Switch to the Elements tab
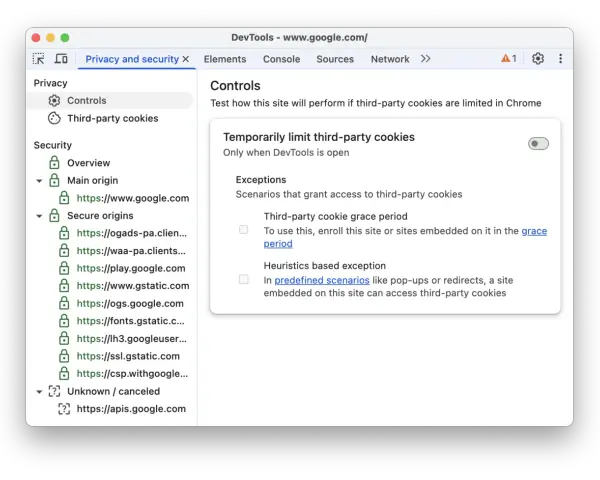Image resolution: width=600 pixels, height=480 pixels. click(x=225, y=59)
